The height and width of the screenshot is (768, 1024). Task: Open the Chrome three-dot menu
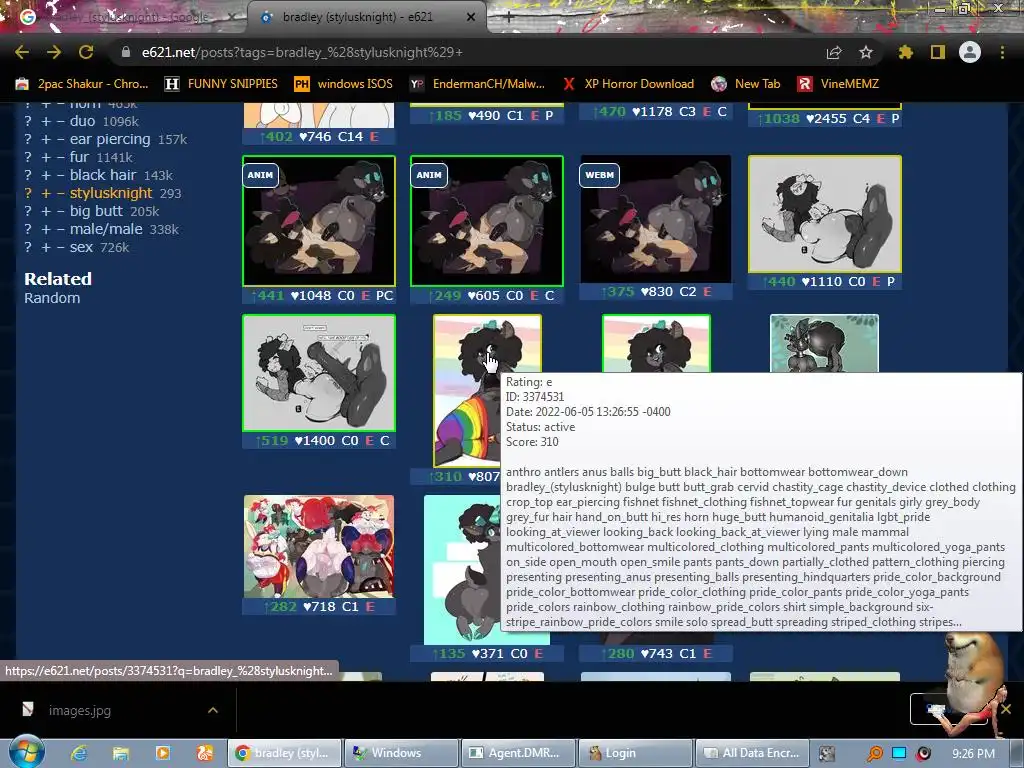1002,52
